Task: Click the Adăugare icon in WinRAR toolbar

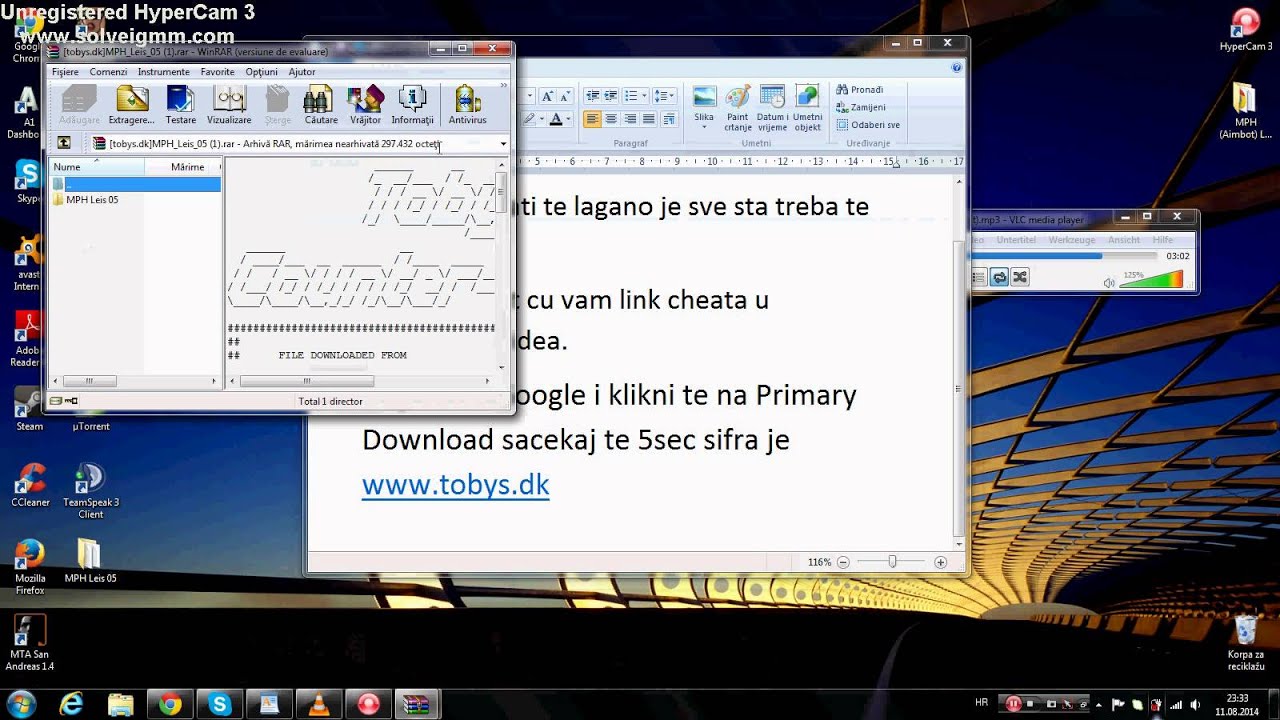Action: pyautogui.click(x=79, y=105)
